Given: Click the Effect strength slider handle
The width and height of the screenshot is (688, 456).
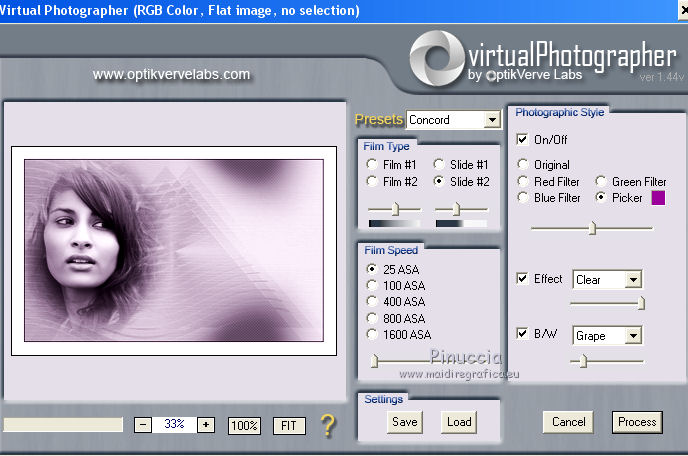Looking at the screenshot, I should 641,303.
